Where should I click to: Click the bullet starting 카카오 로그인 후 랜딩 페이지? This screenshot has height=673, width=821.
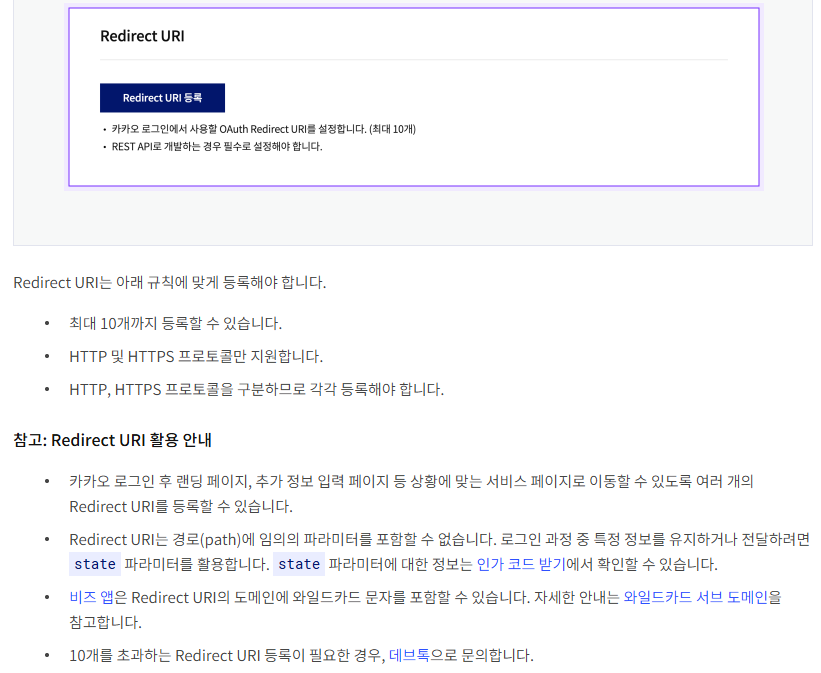click(411, 494)
